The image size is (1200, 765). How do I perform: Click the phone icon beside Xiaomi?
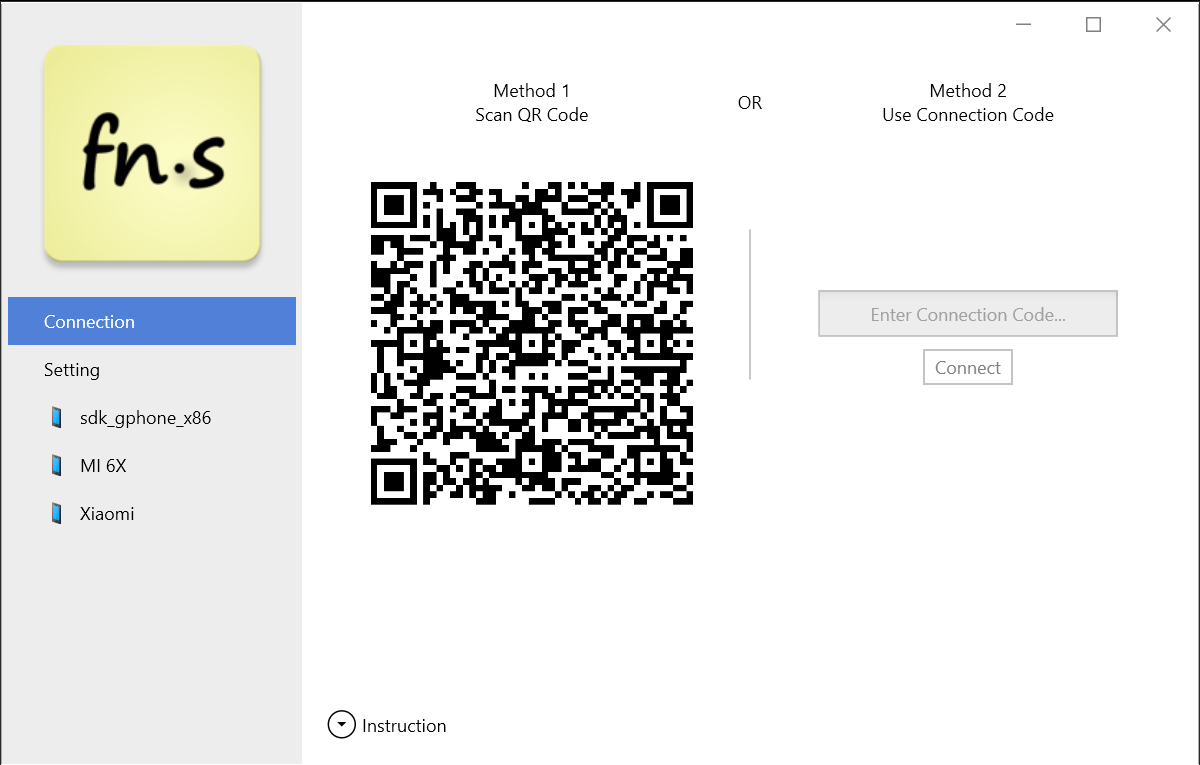click(57, 514)
